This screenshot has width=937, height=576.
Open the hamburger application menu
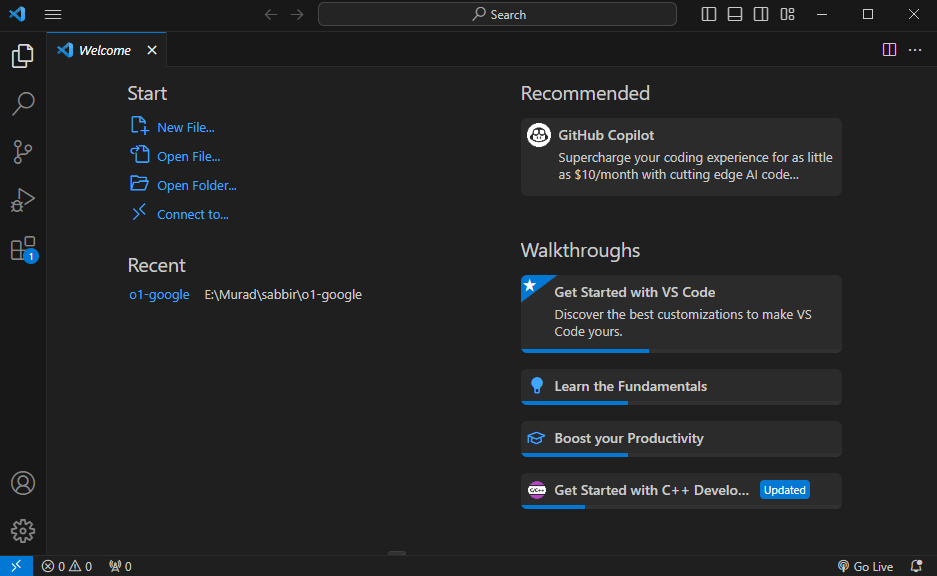pyautogui.click(x=53, y=14)
